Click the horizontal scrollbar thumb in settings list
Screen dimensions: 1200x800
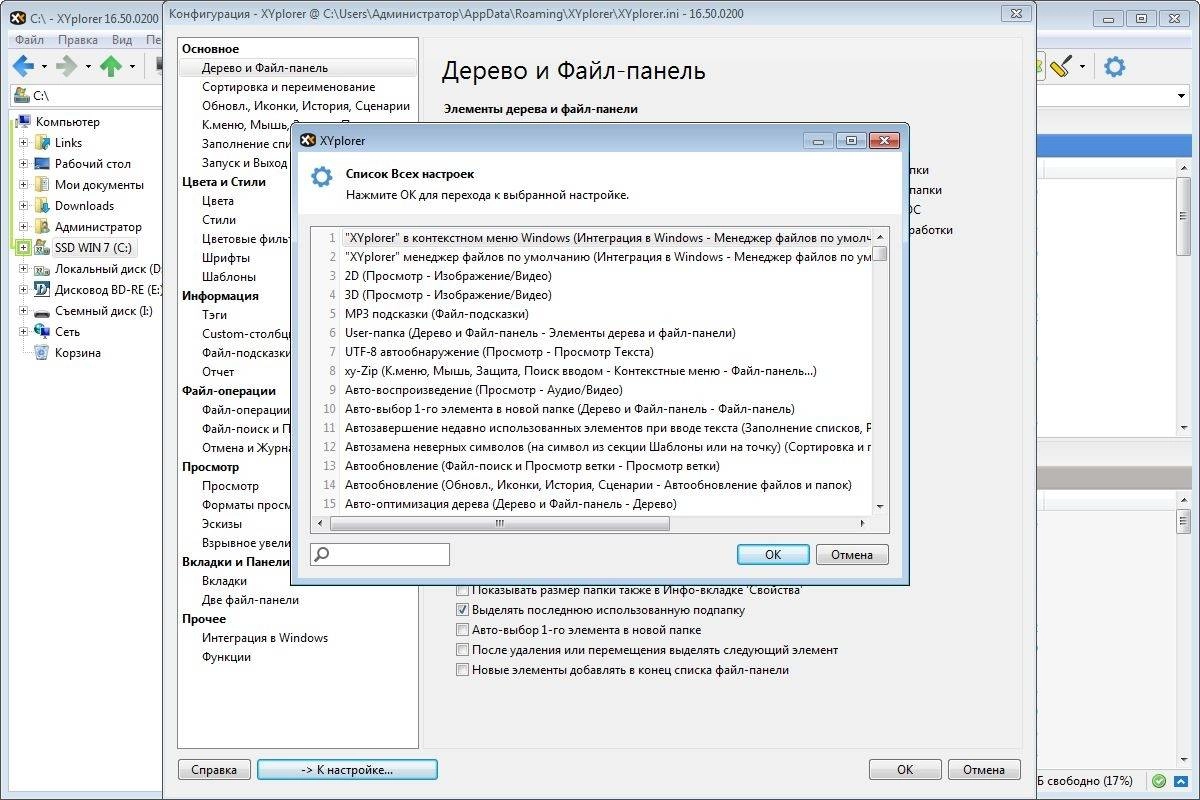pos(500,523)
